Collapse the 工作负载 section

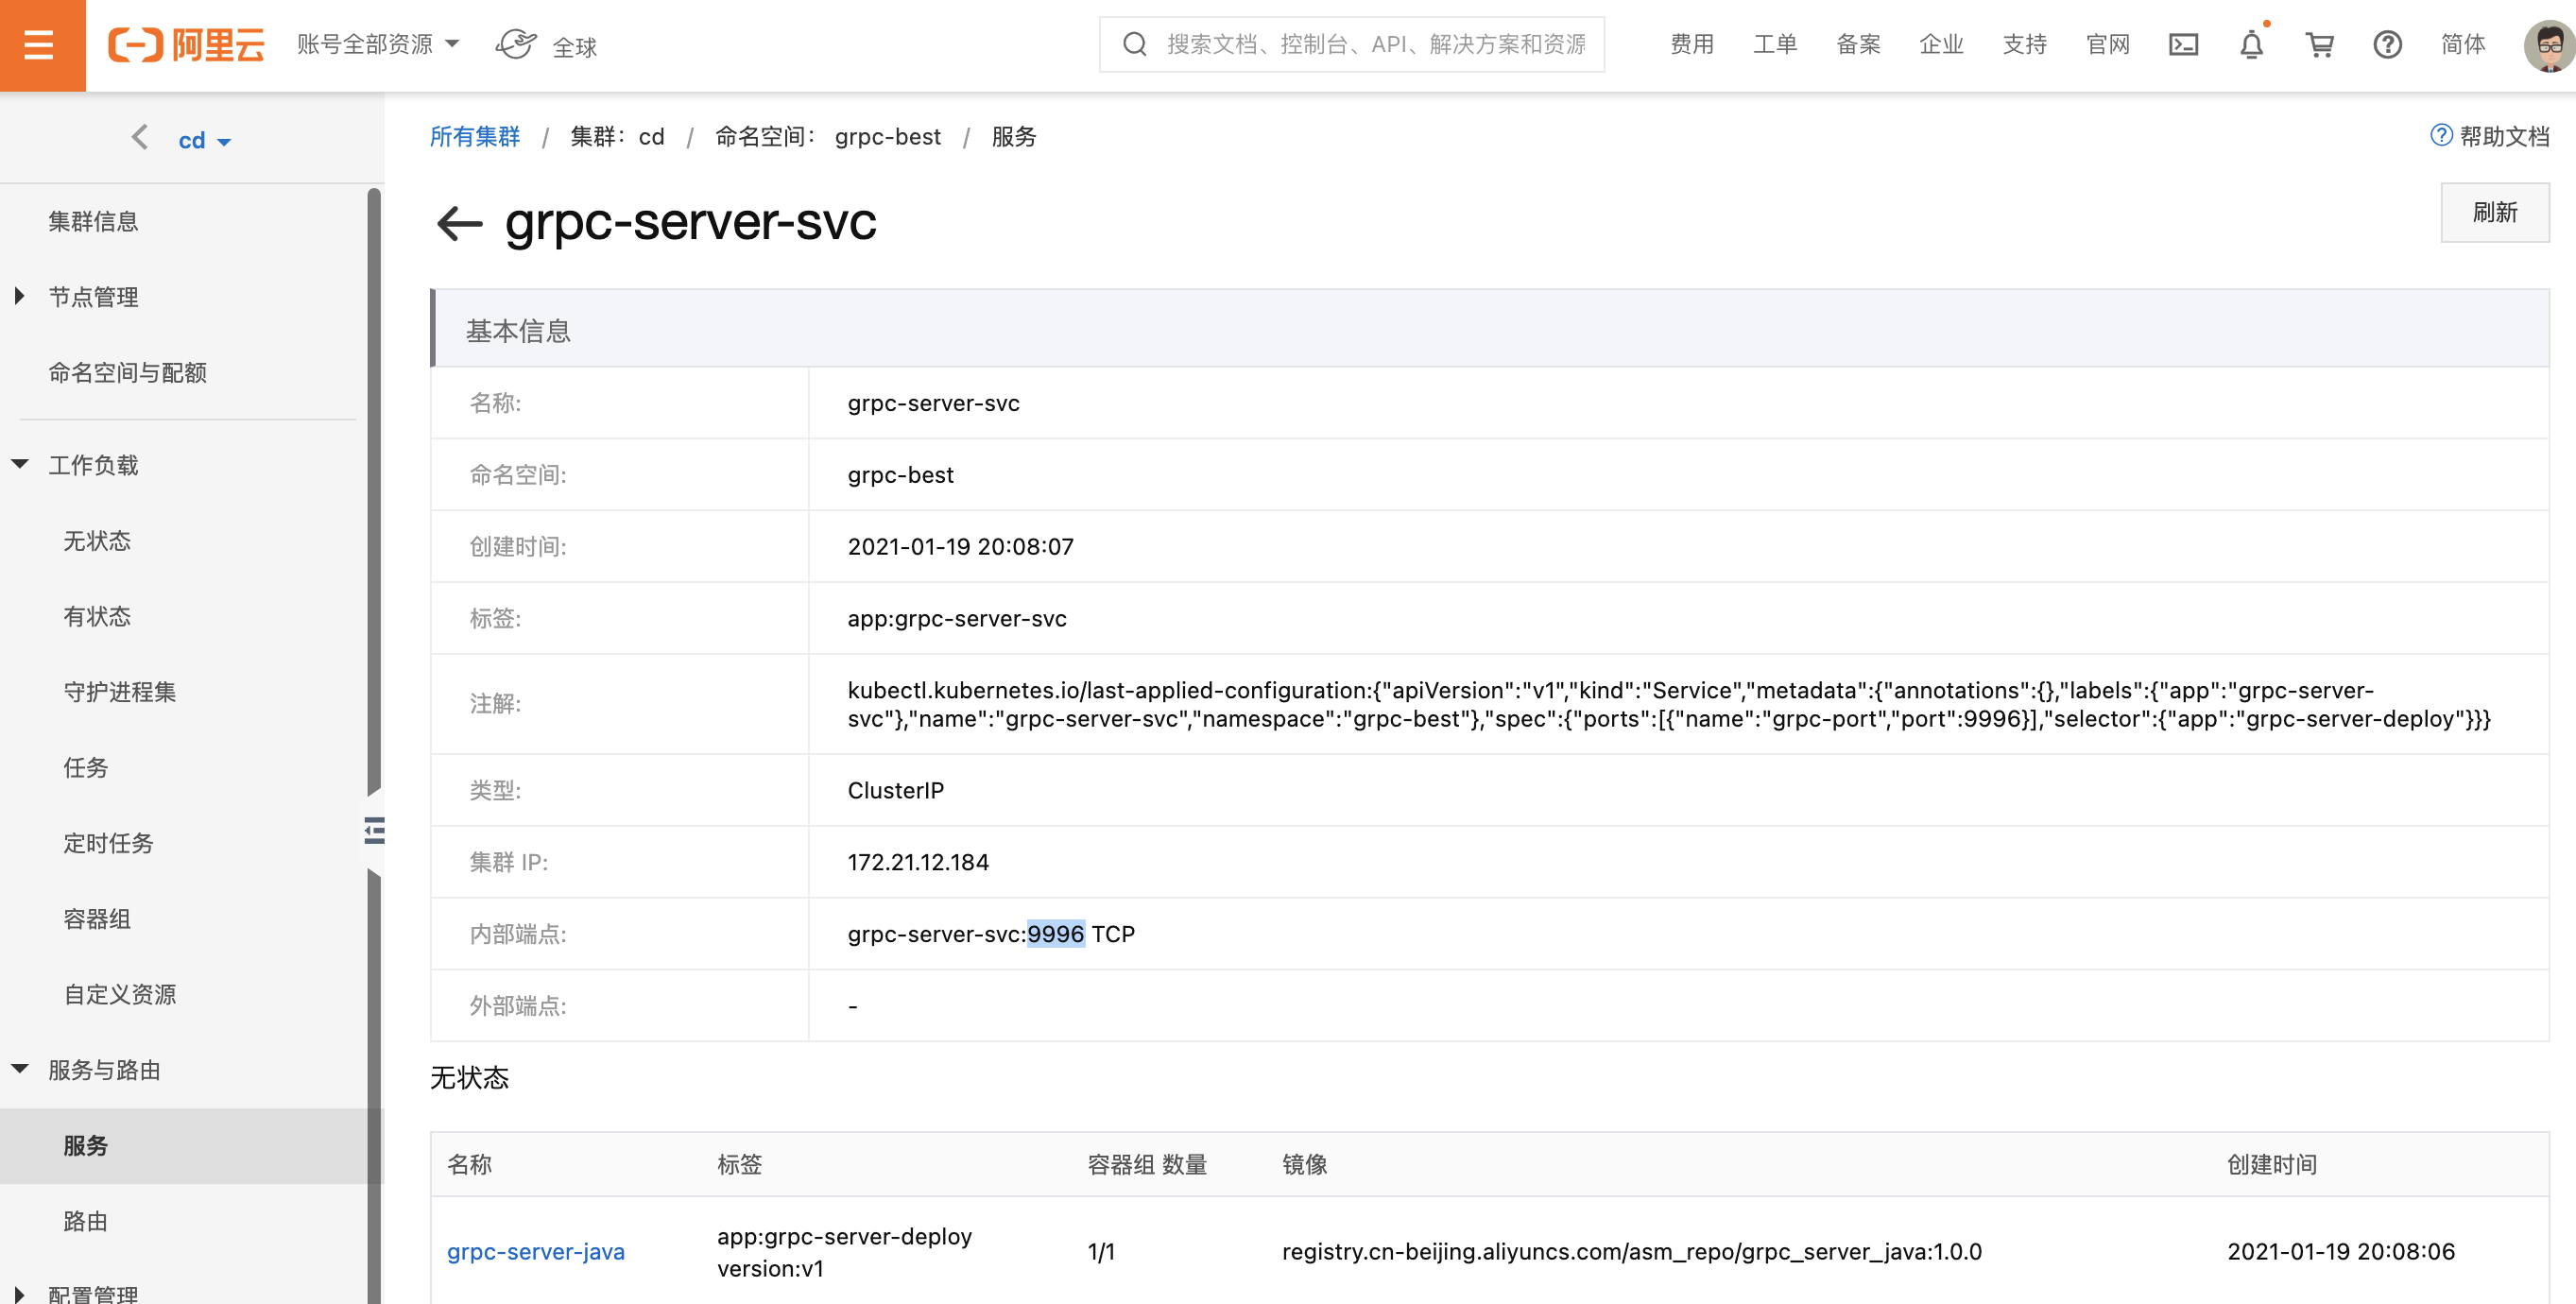point(92,465)
